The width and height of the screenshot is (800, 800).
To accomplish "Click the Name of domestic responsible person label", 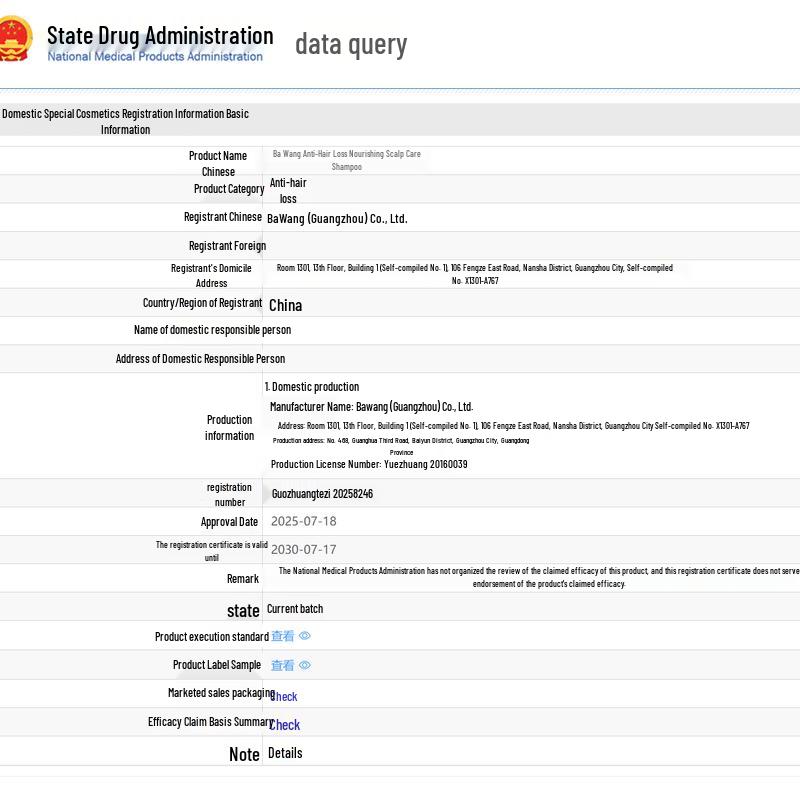I will [x=213, y=330].
